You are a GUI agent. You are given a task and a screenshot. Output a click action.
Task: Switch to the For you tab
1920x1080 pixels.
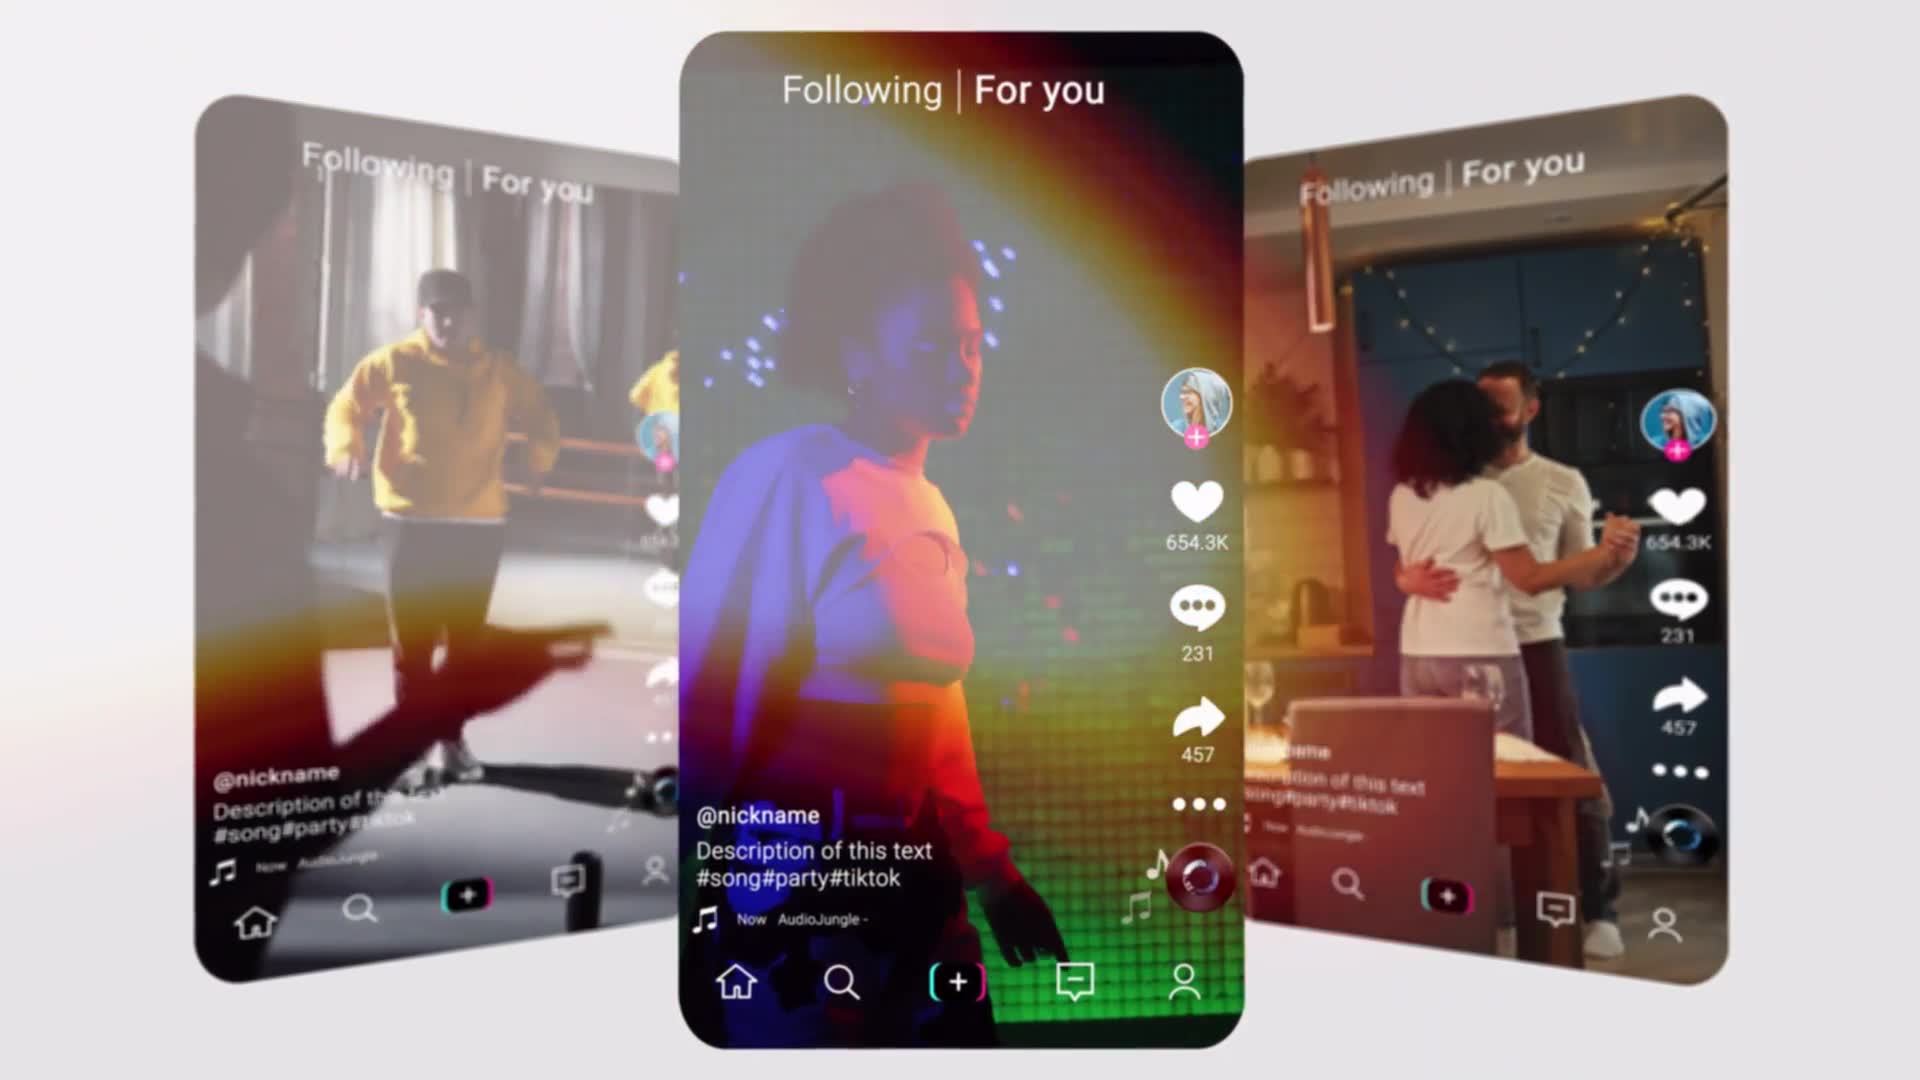point(1040,88)
